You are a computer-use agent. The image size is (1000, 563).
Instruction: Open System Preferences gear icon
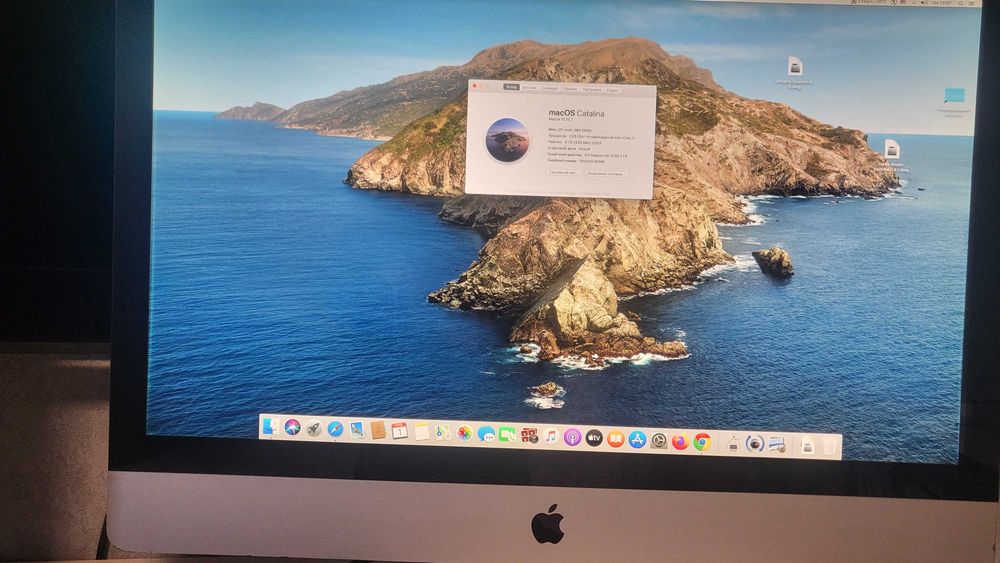[x=659, y=440]
